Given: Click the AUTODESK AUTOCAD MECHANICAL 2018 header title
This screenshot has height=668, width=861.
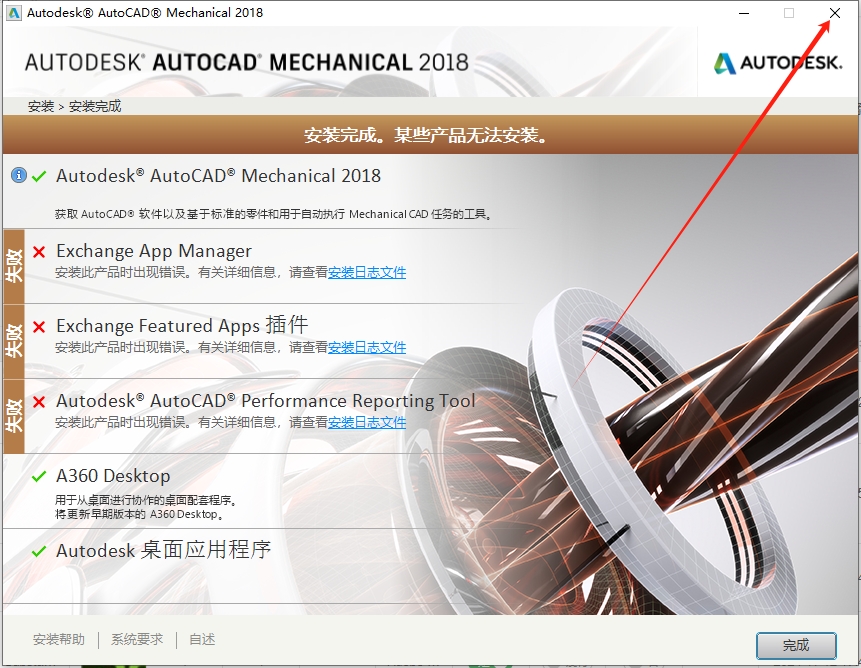Looking at the screenshot, I should click(x=247, y=62).
